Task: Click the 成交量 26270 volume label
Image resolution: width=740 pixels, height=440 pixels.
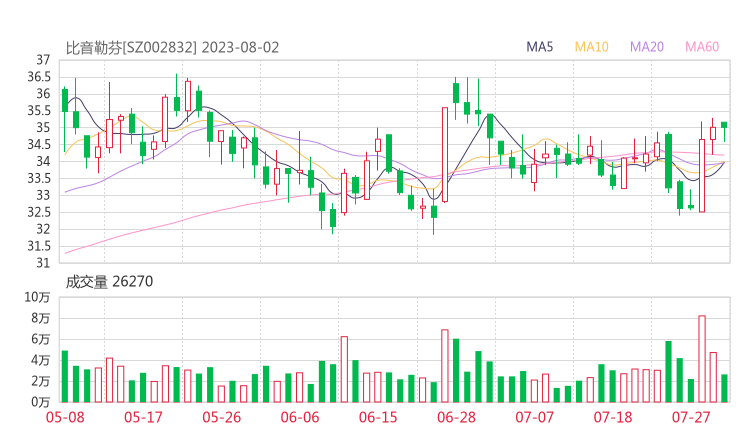Action: coord(109,282)
